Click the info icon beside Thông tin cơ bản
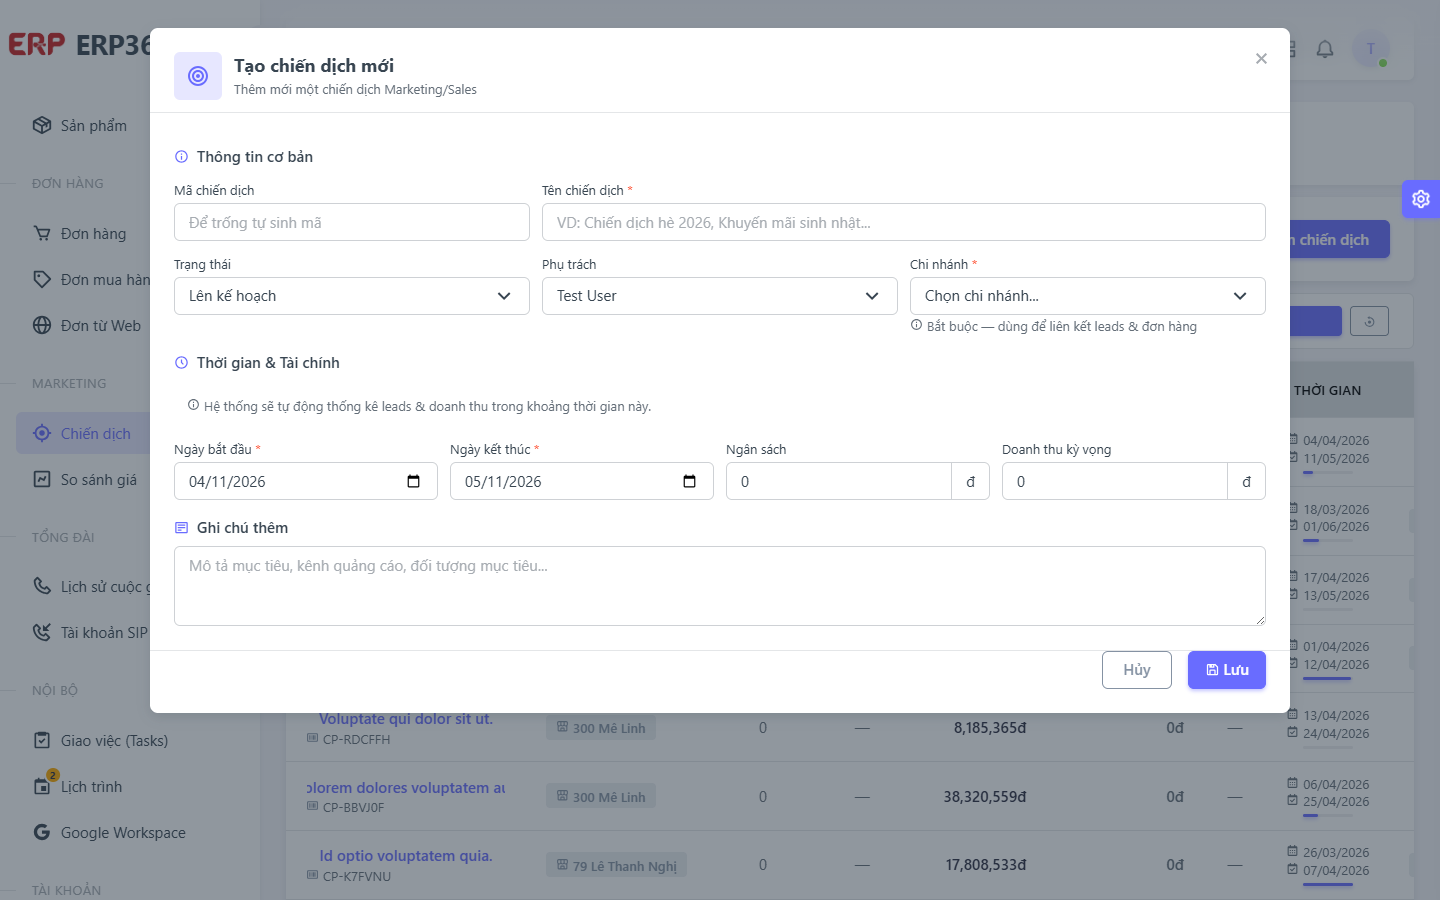The image size is (1440, 900). [181, 157]
